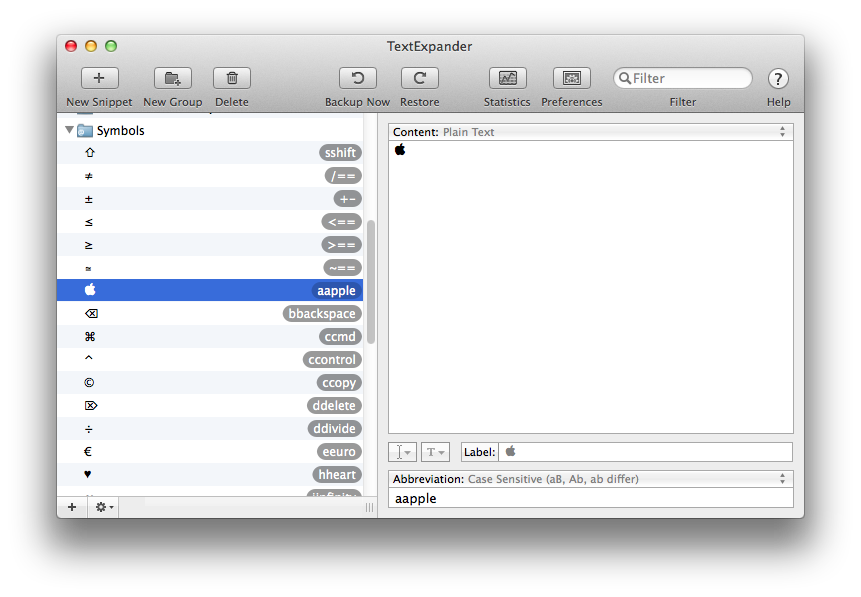The image size is (861, 597).
Task: Click the abbreviation field containing aapple
Action: click(591, 498)
